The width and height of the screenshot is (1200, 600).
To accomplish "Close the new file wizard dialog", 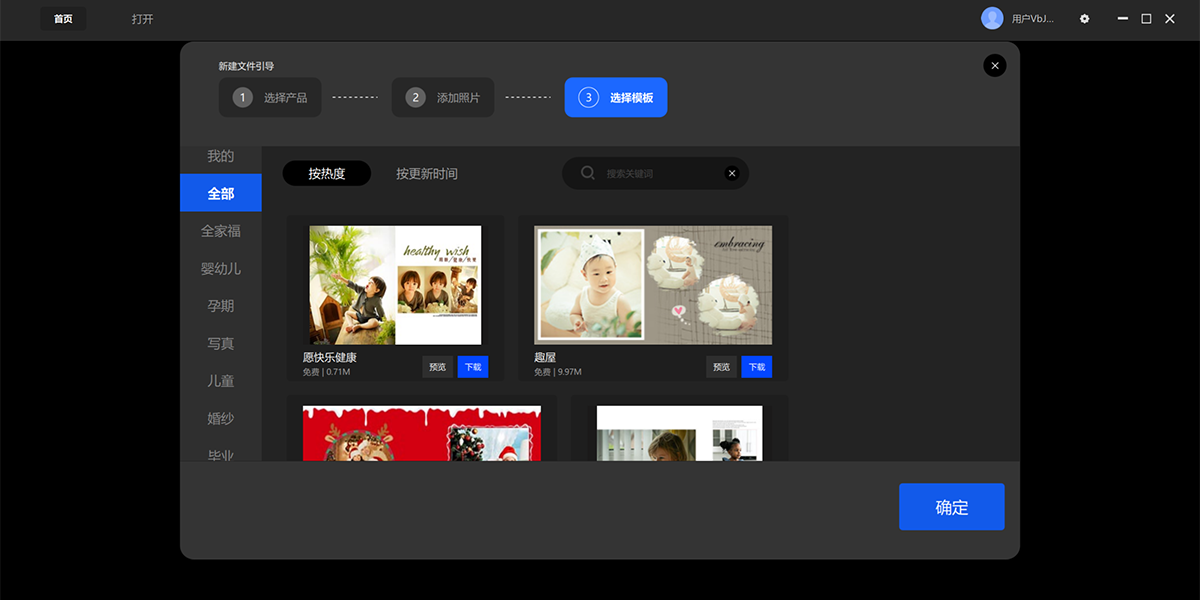I will click(x=994, y=66).
